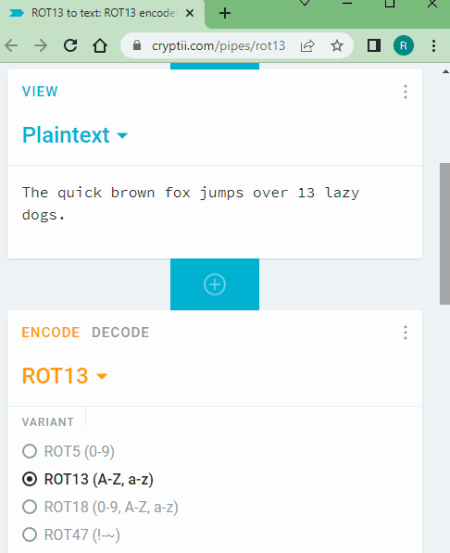View site information via the lock icon
Screen dimensions: 450x553
(x=137, y=45)
